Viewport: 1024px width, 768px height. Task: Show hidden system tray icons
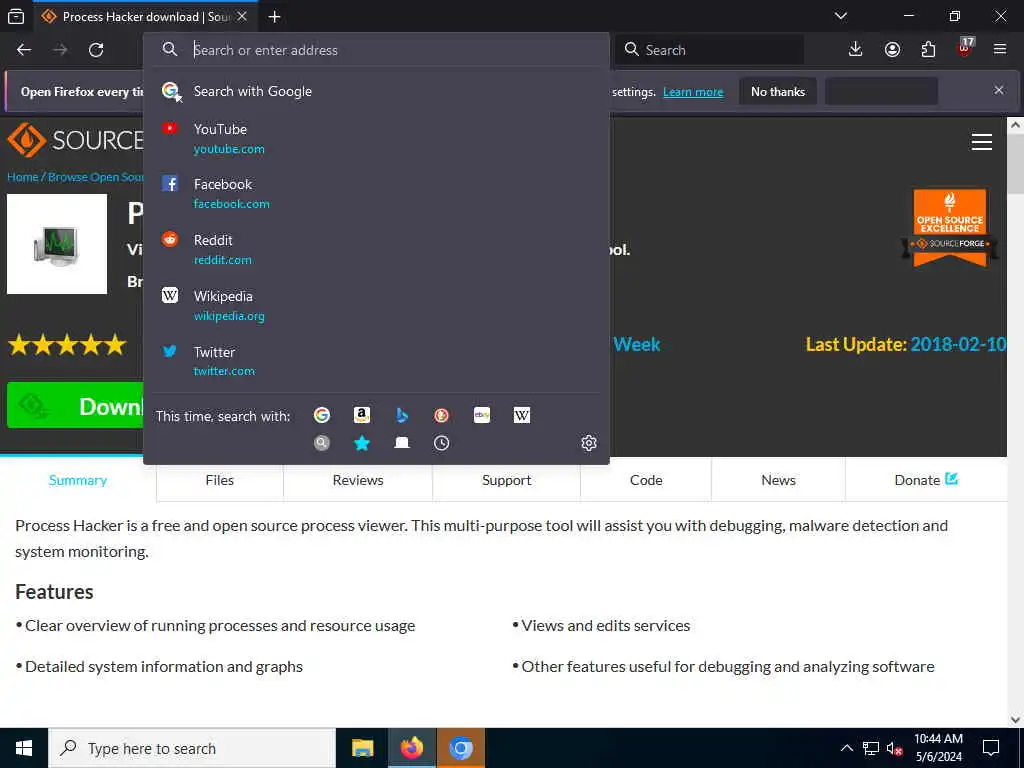846,748
